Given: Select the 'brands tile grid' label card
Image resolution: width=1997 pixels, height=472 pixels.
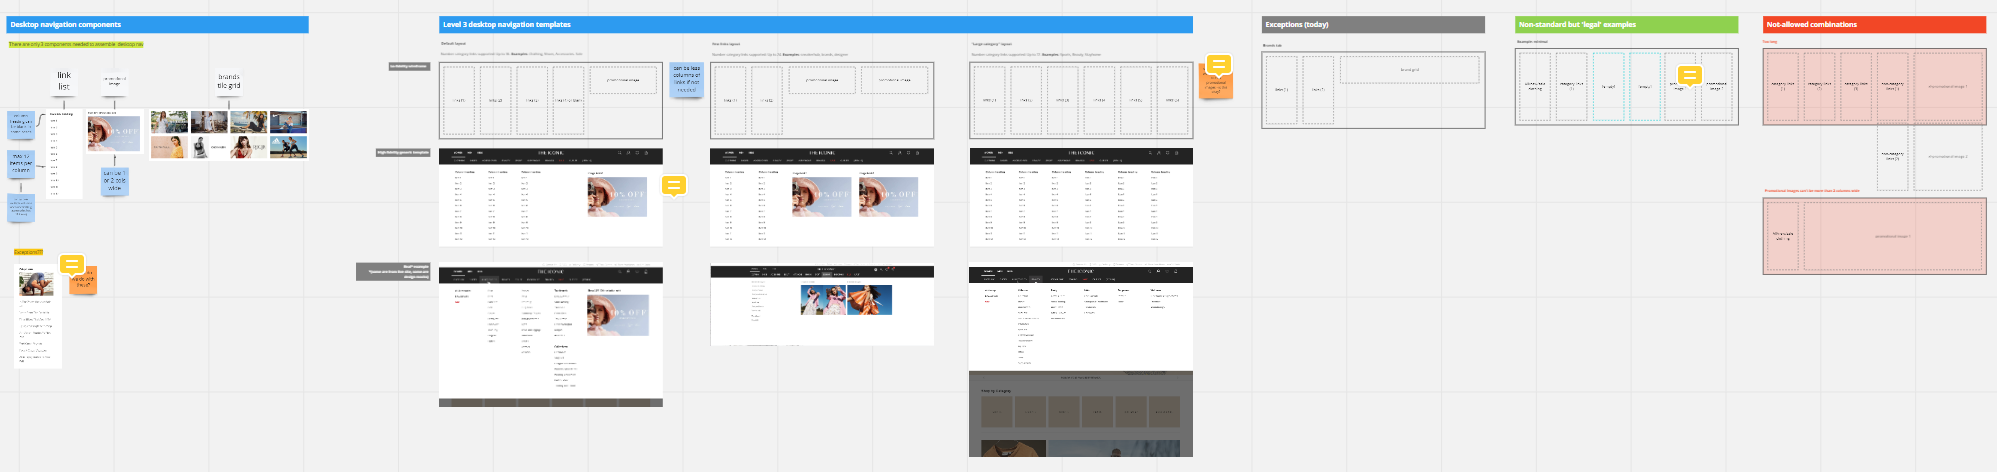Looking at the screenshot, I should click(x=229, y=81).
